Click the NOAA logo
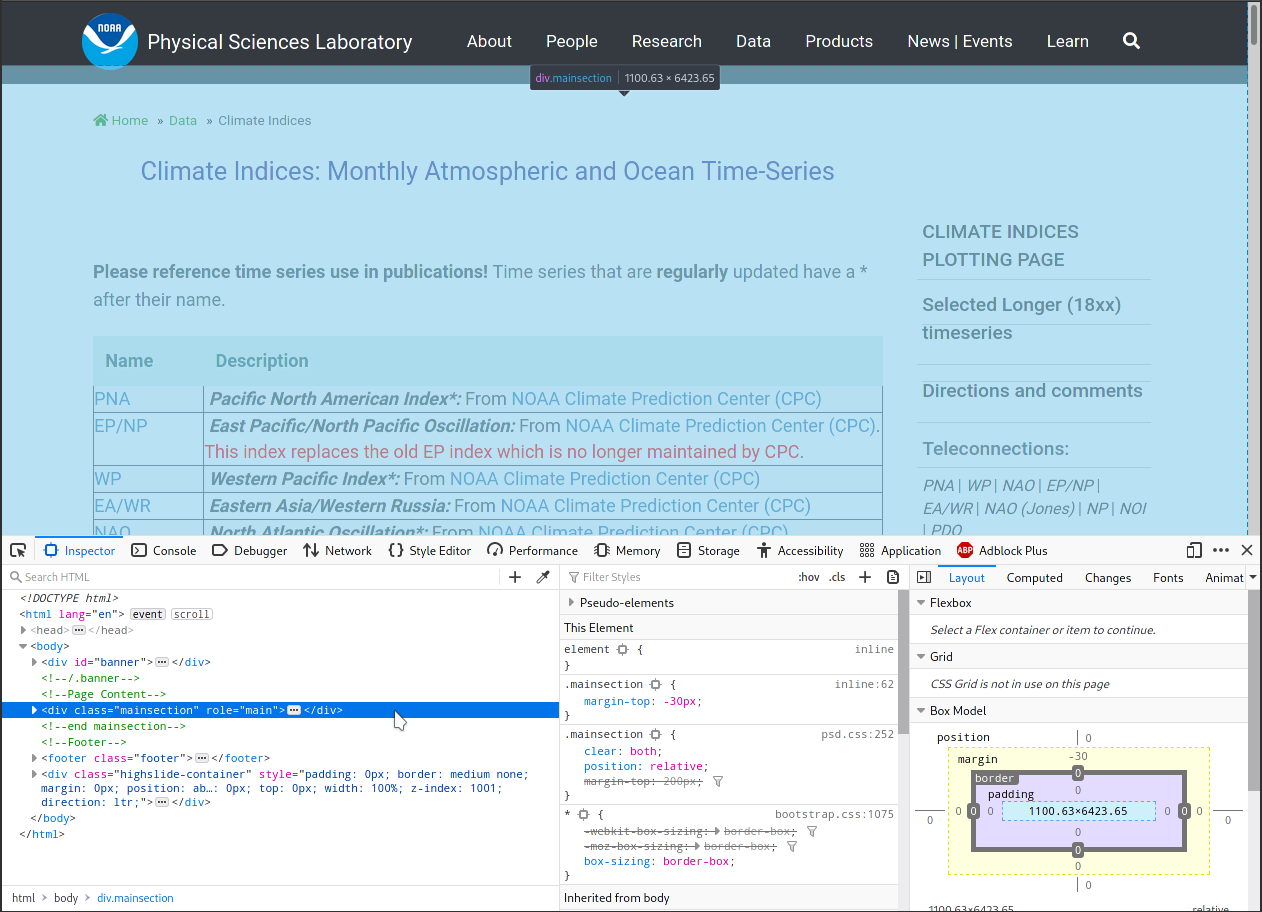Image resolution: width=1262 pixels, height=912 pixels. pos(109,41)
